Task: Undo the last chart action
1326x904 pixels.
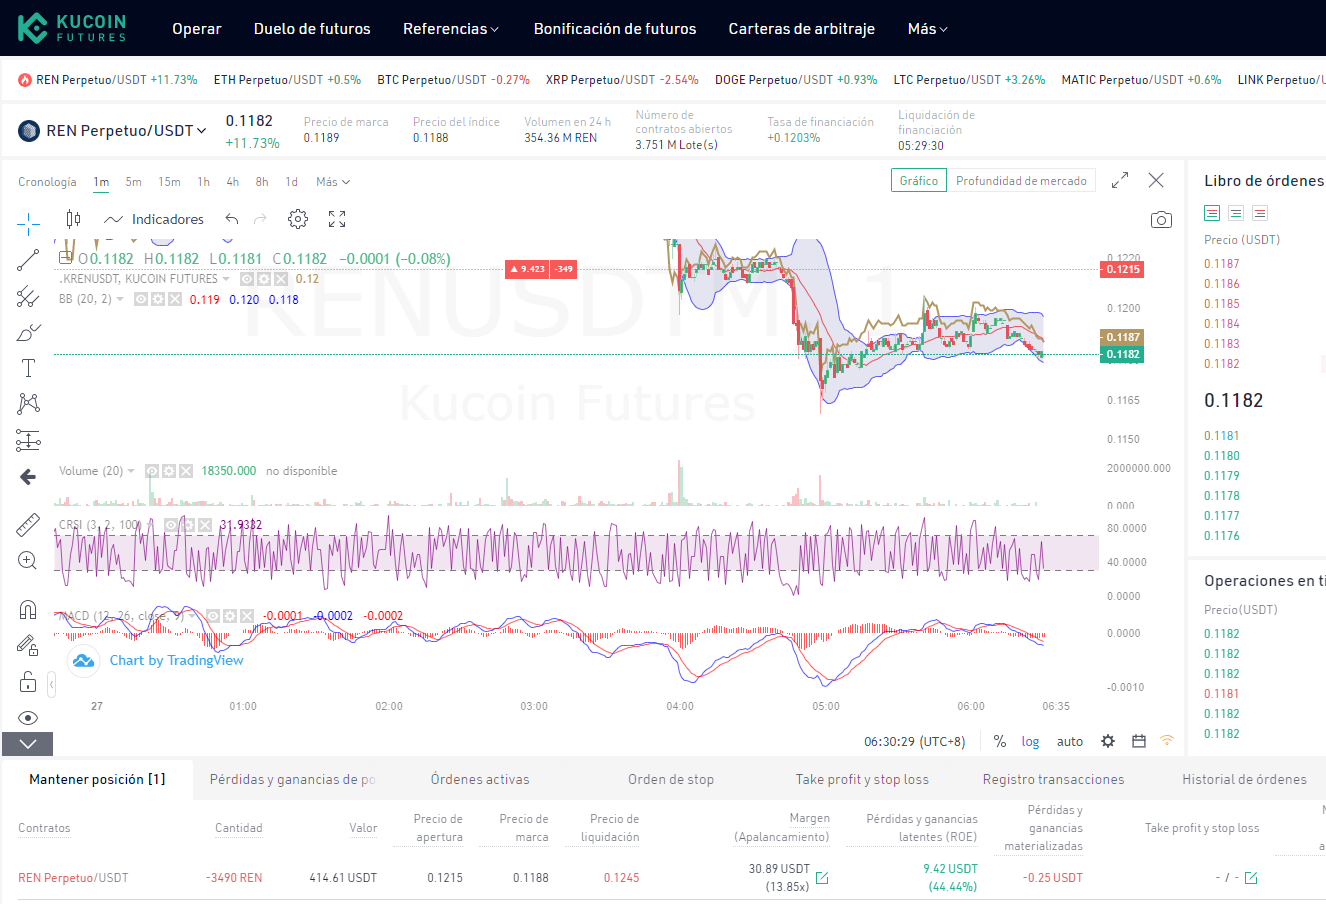Action: click(232, 219)
